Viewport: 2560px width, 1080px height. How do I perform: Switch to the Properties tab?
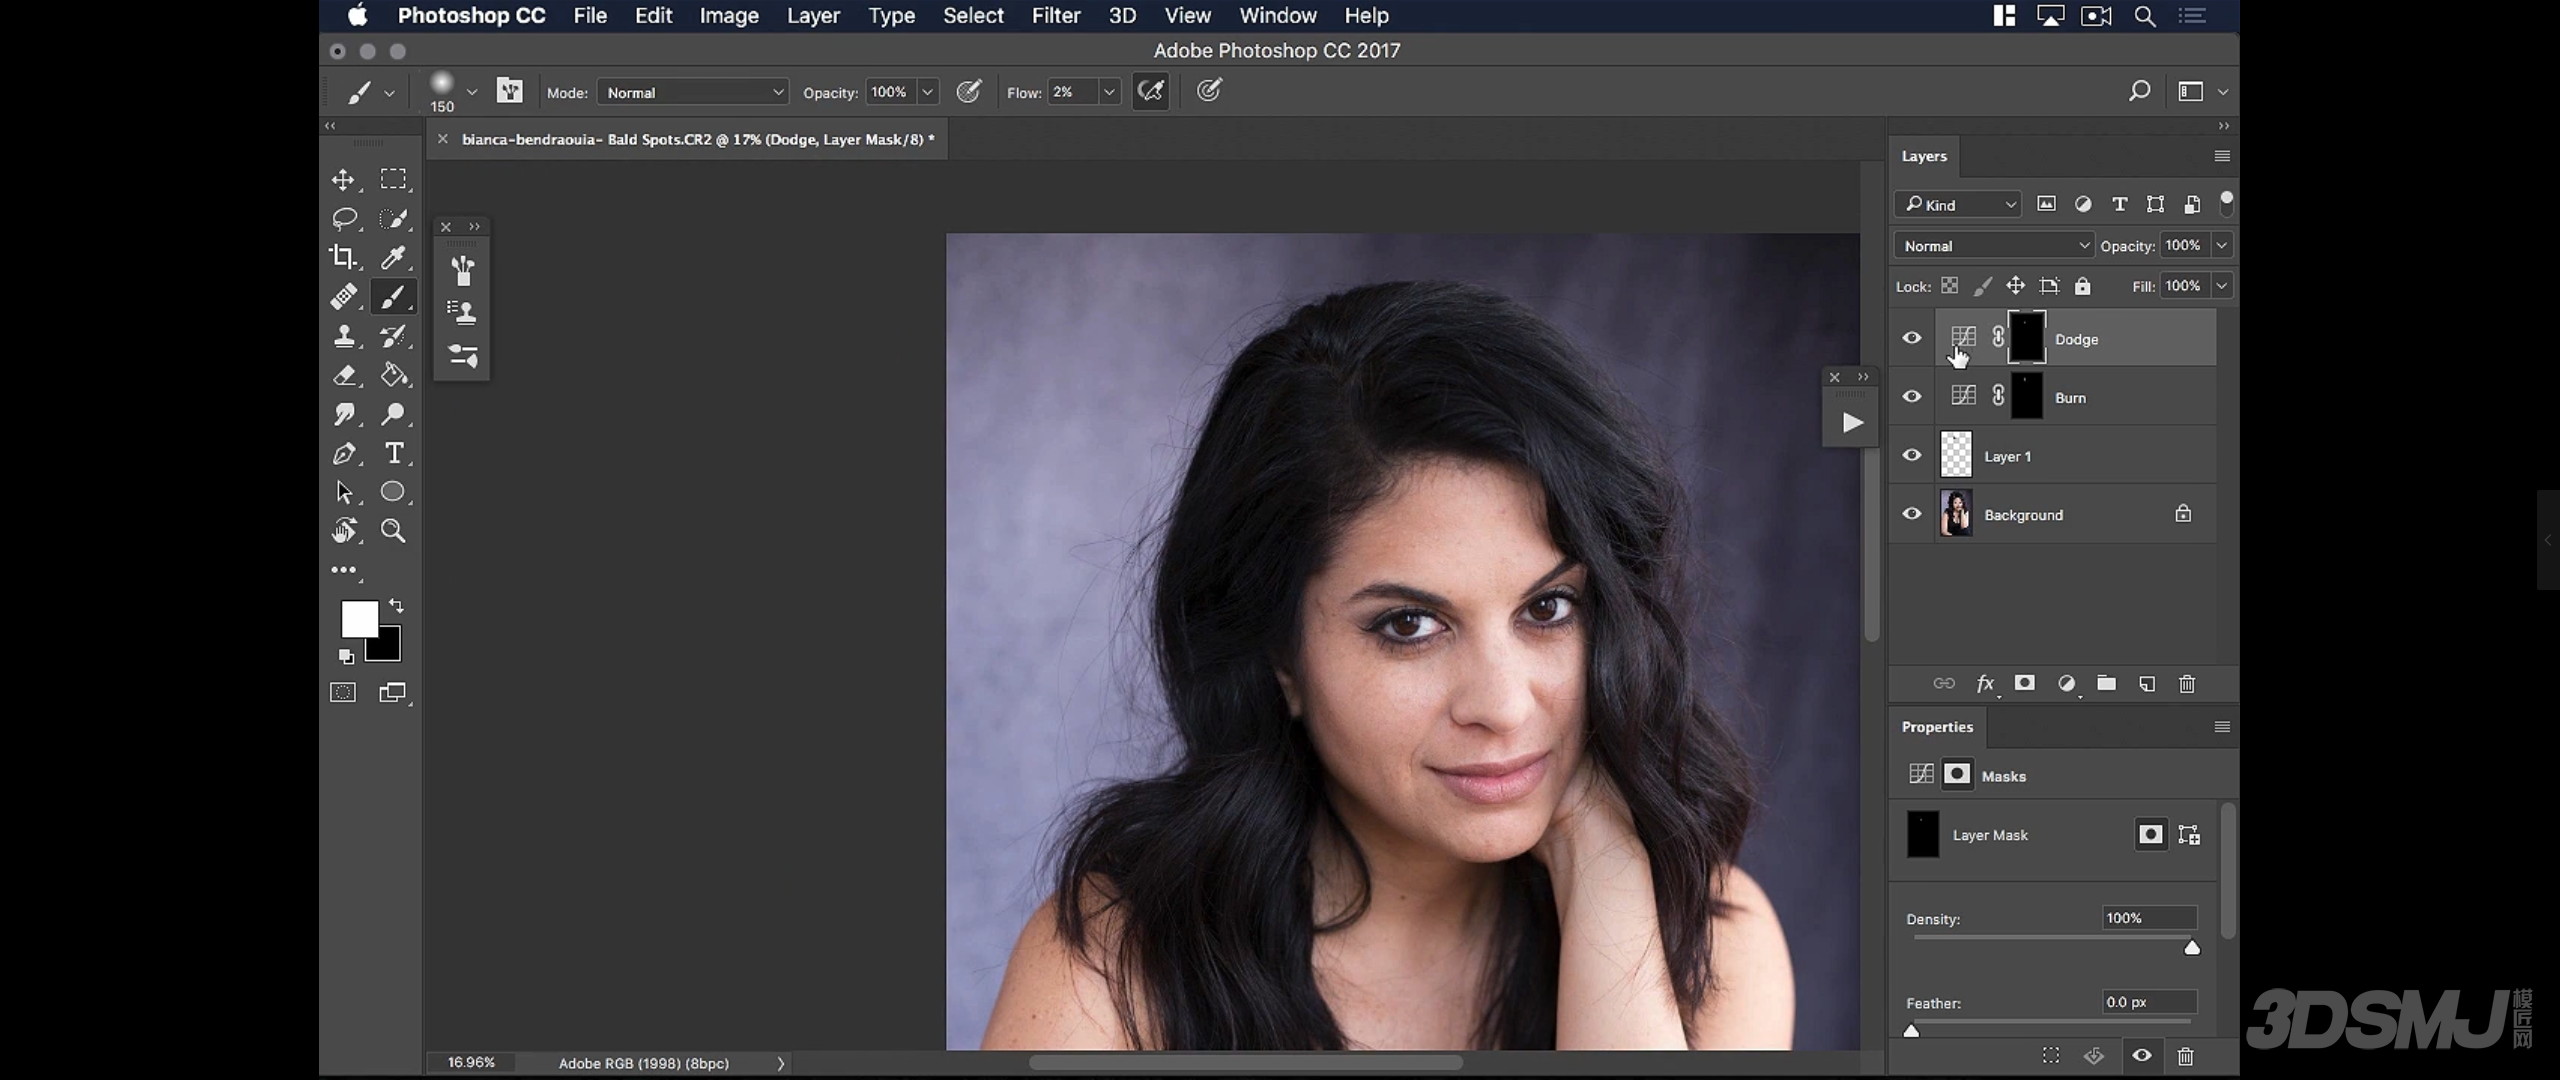1937,727
